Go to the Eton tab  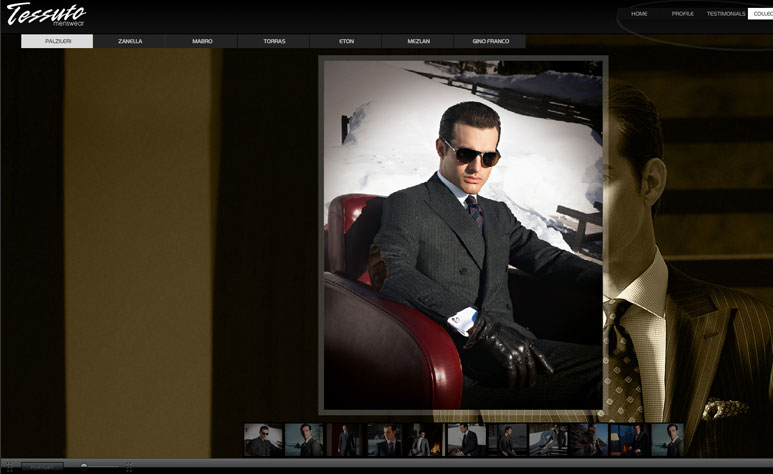[x=346, y=41]
